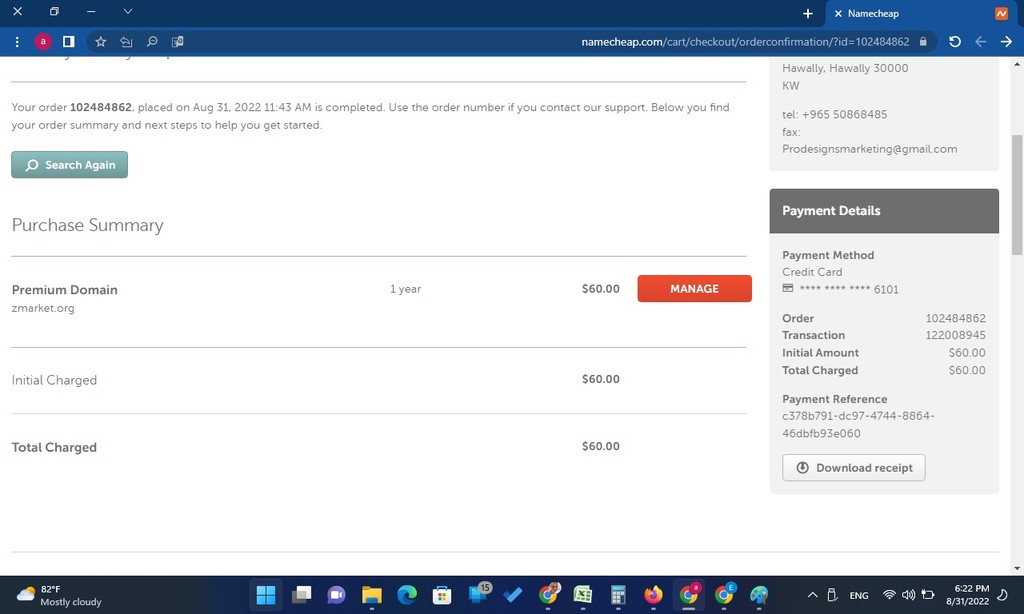Viewport: 1024px width, 614px height.
Task: Open the volume speaker tray icon
Action: [x=908, y=595]
